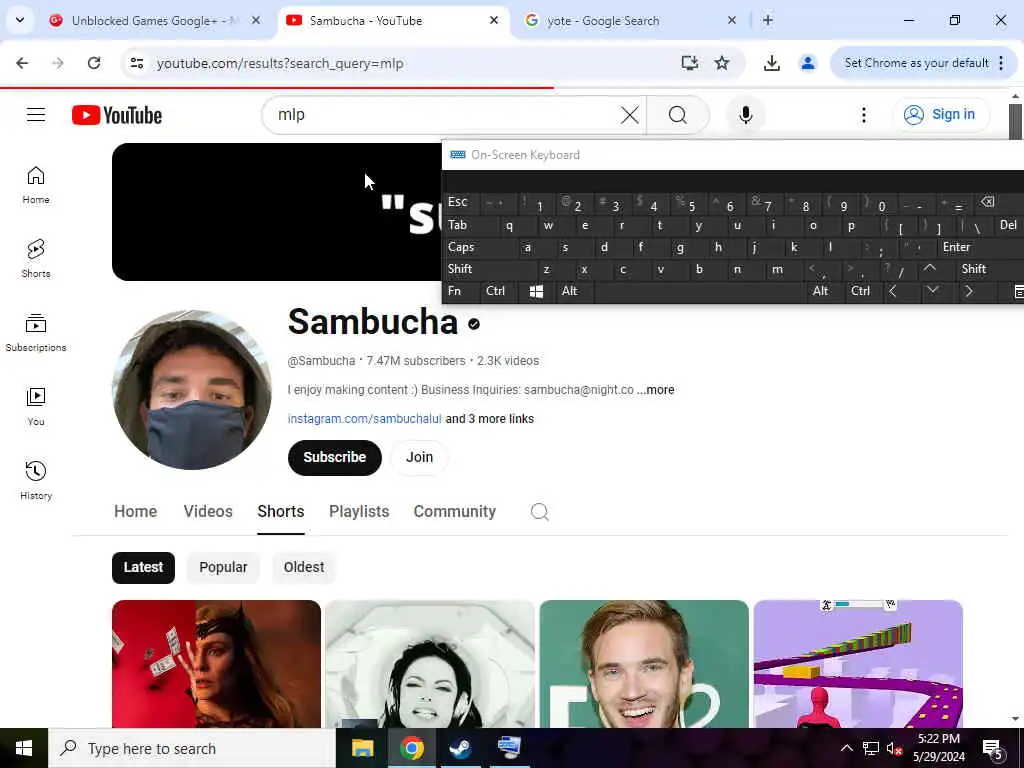
Task: Open Chrome profile icon
Action: tap(808, 63)
